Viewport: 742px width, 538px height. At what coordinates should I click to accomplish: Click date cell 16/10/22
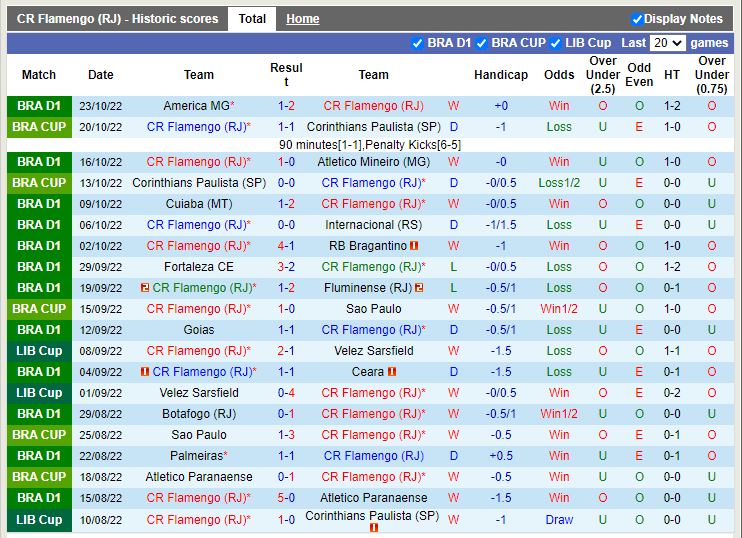point(101,162)
